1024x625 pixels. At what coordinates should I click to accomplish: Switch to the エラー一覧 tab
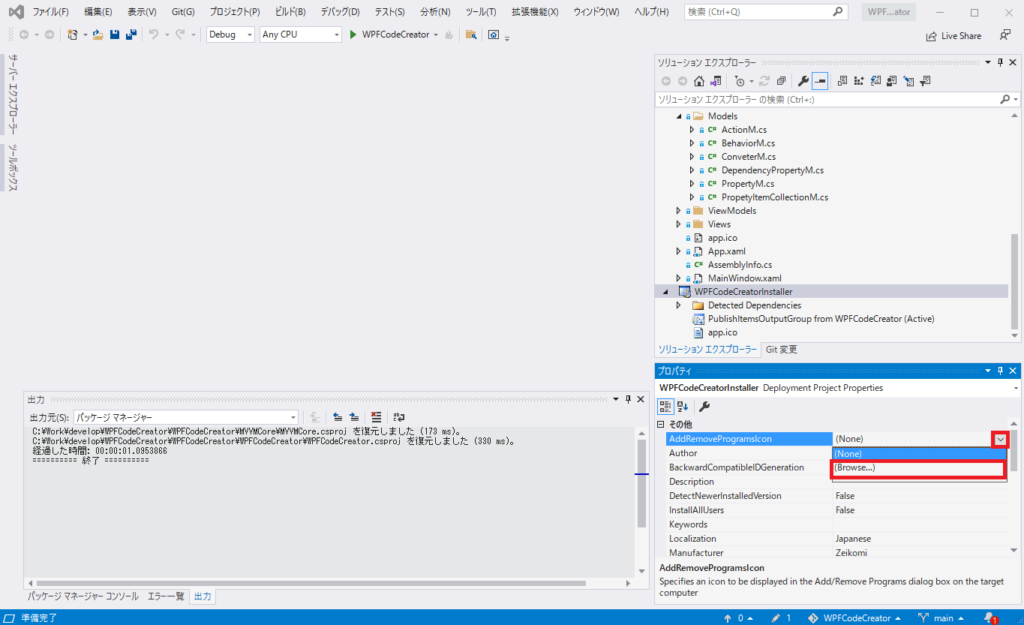click(165, 596)
